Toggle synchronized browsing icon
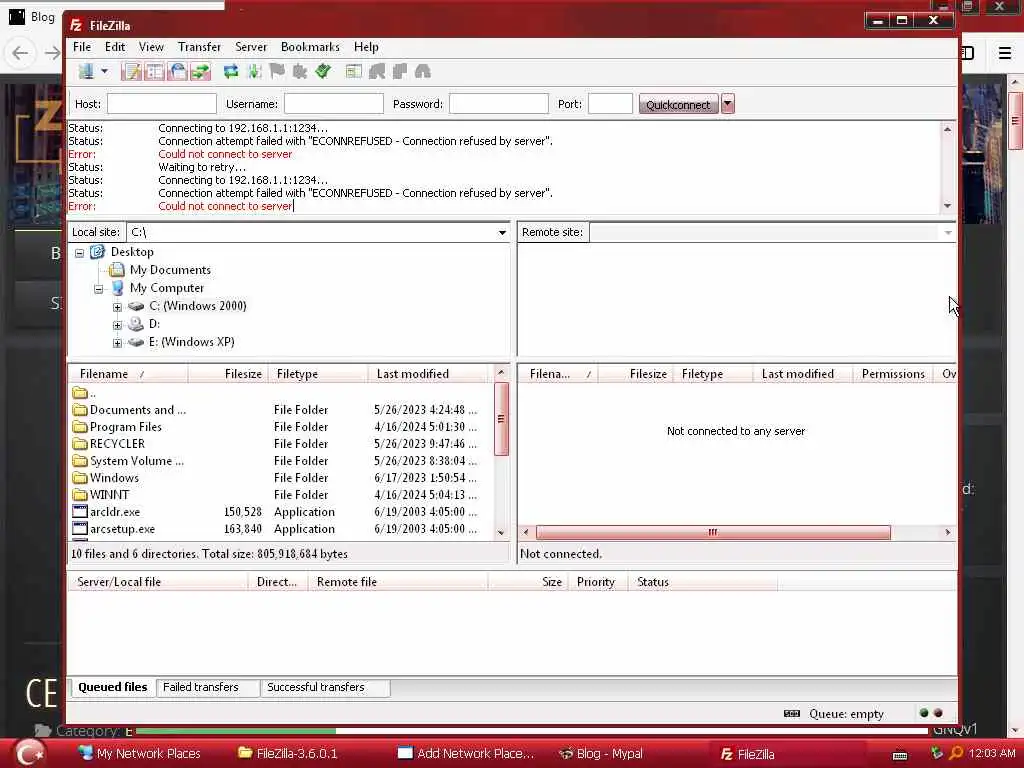The width and height of the screenshot is (1024, 768). coord(400,71)
